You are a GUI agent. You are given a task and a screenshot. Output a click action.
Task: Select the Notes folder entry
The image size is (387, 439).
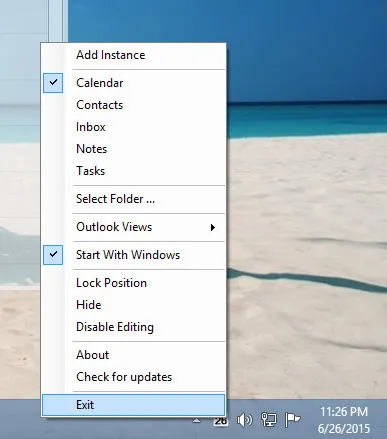pyautogui.click(x=133, y=149)
